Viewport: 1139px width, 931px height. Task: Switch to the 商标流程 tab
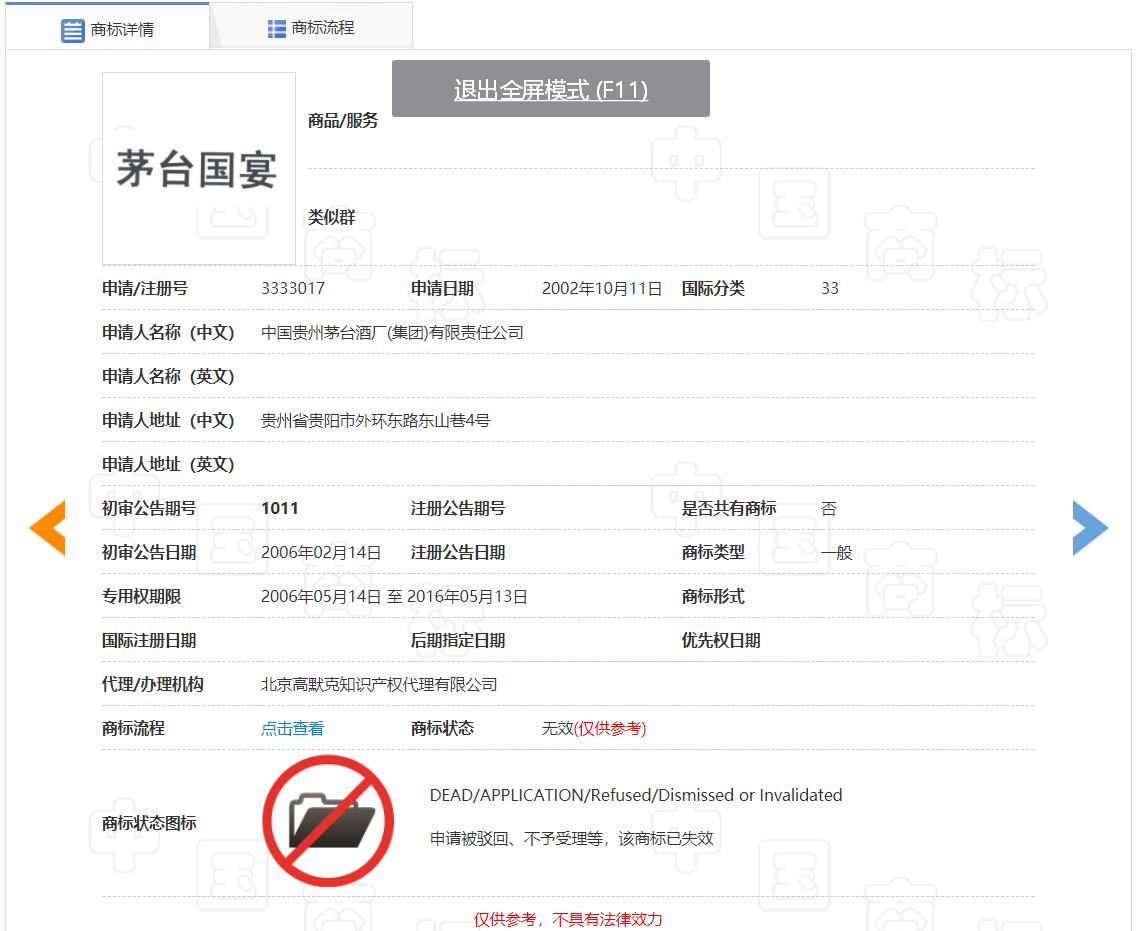(x=311, y=26)
